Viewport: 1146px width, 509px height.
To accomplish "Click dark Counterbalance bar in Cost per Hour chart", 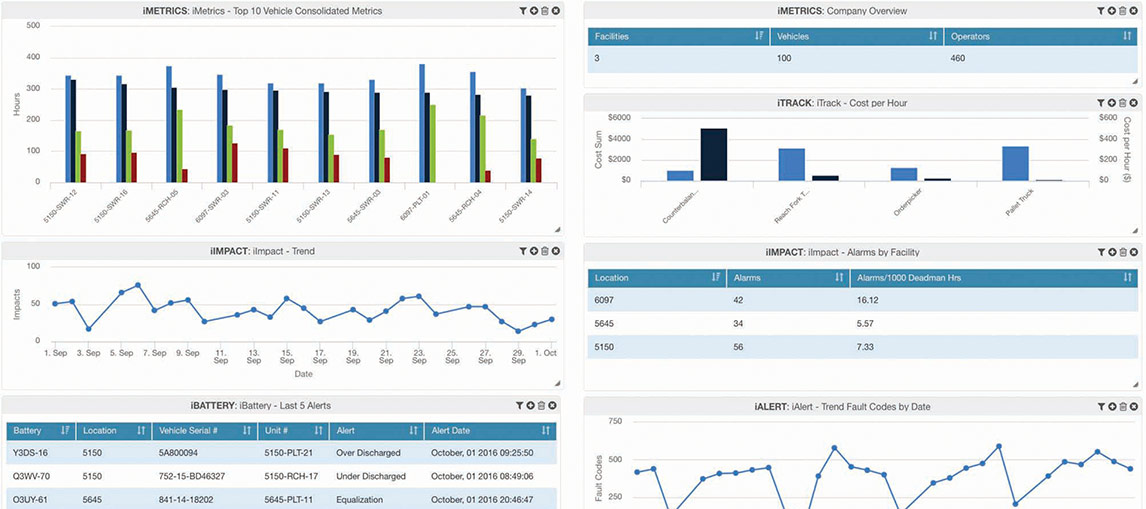I will (713, 154).
